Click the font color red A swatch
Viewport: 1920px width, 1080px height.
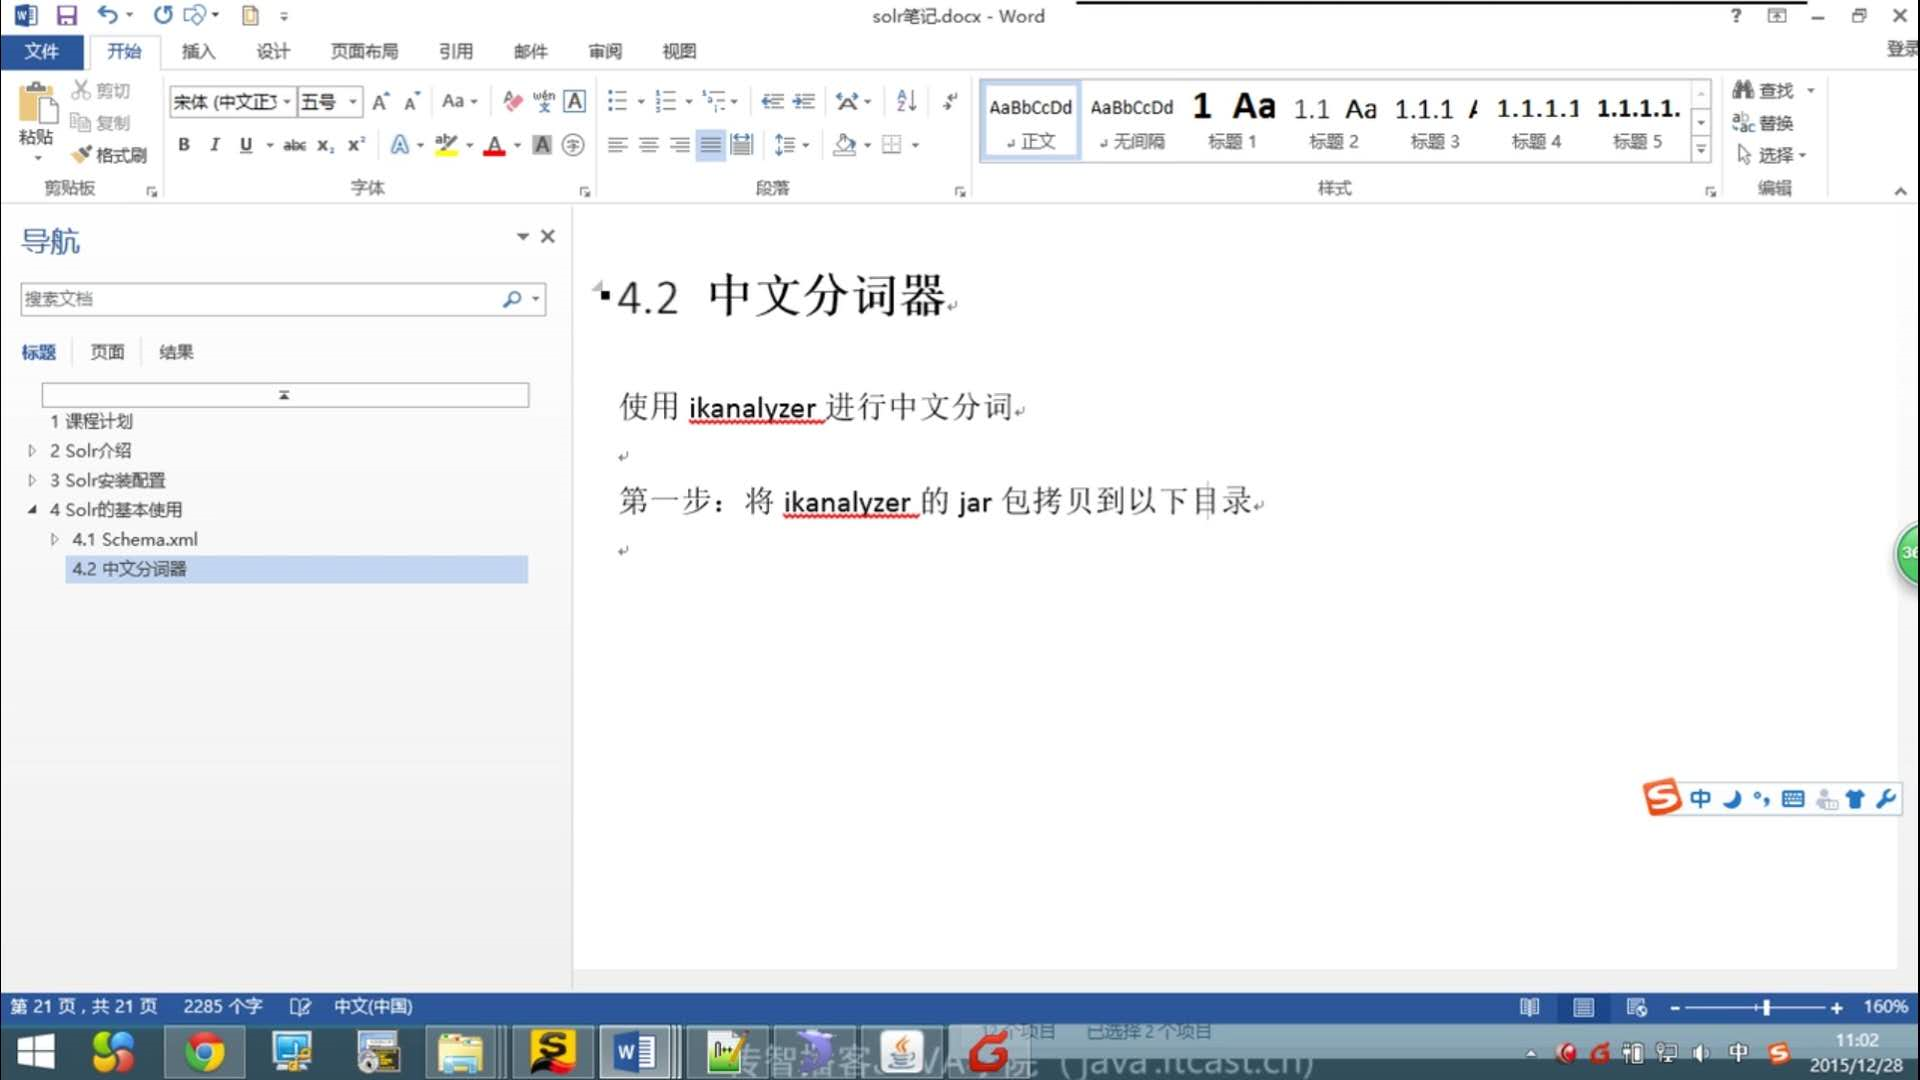coord(494,145)
